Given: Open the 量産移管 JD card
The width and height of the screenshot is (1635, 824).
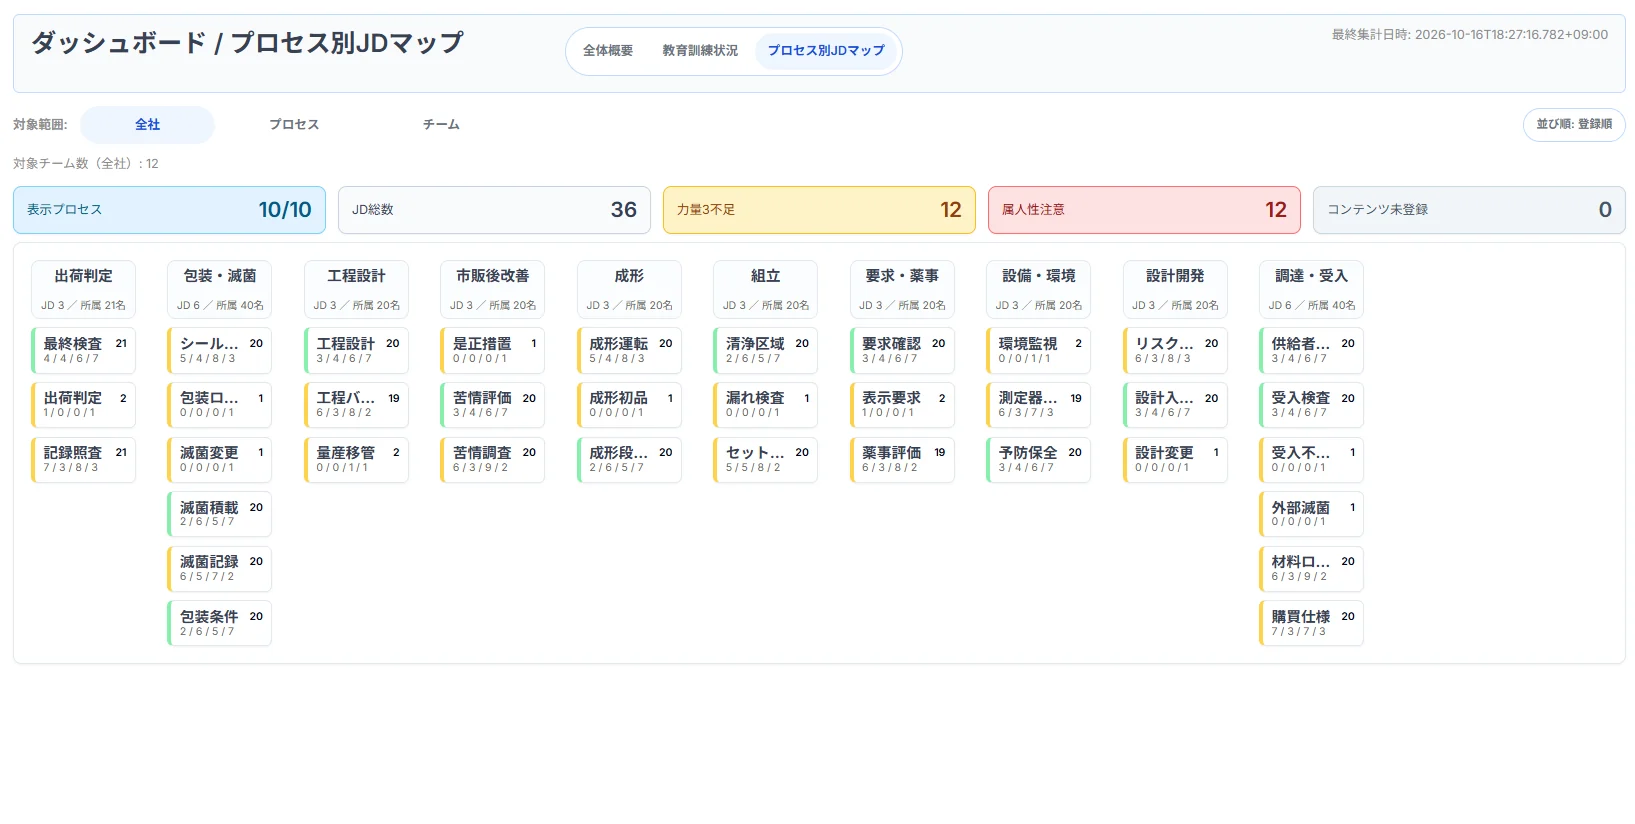Looking at the screenshot, I should (x=356, y=460).
